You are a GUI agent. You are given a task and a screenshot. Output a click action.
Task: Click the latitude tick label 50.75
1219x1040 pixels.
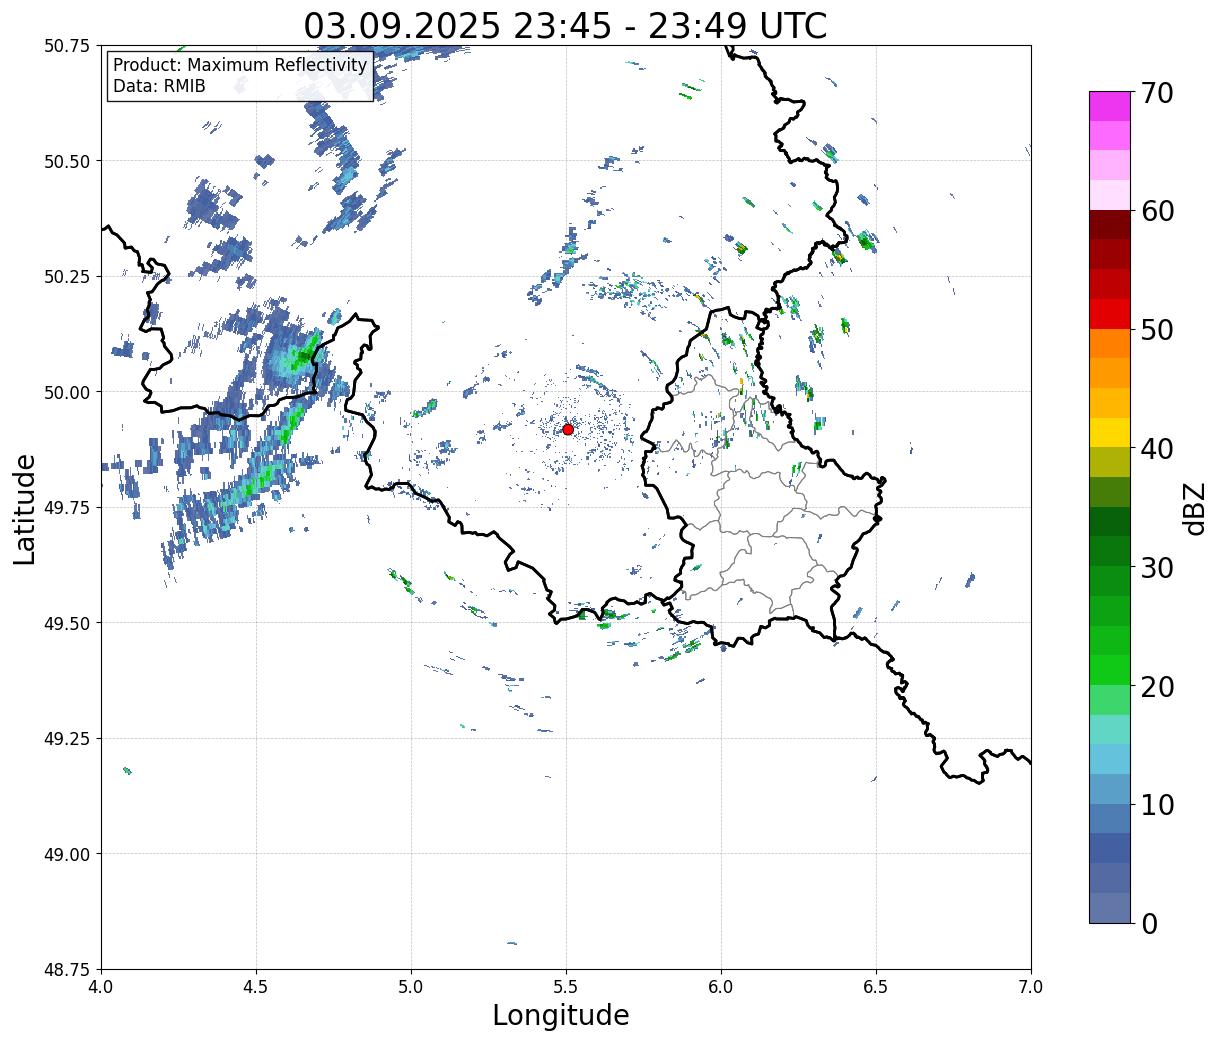67,46
